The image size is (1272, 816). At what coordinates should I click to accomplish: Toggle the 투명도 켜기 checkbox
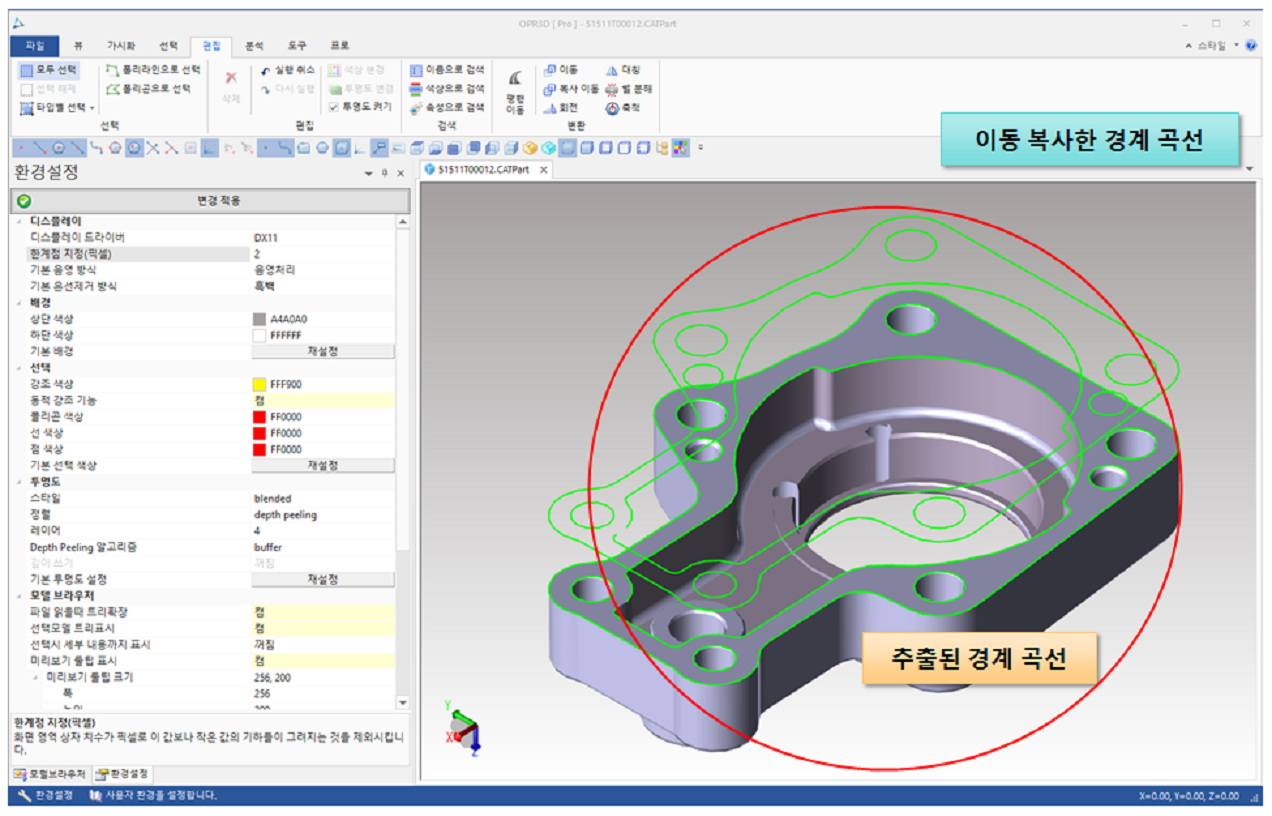tap(334, 106)
